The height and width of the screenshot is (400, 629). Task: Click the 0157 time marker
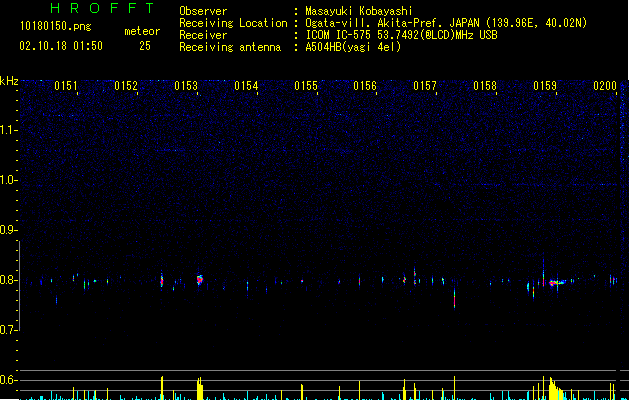pos(425,86)
